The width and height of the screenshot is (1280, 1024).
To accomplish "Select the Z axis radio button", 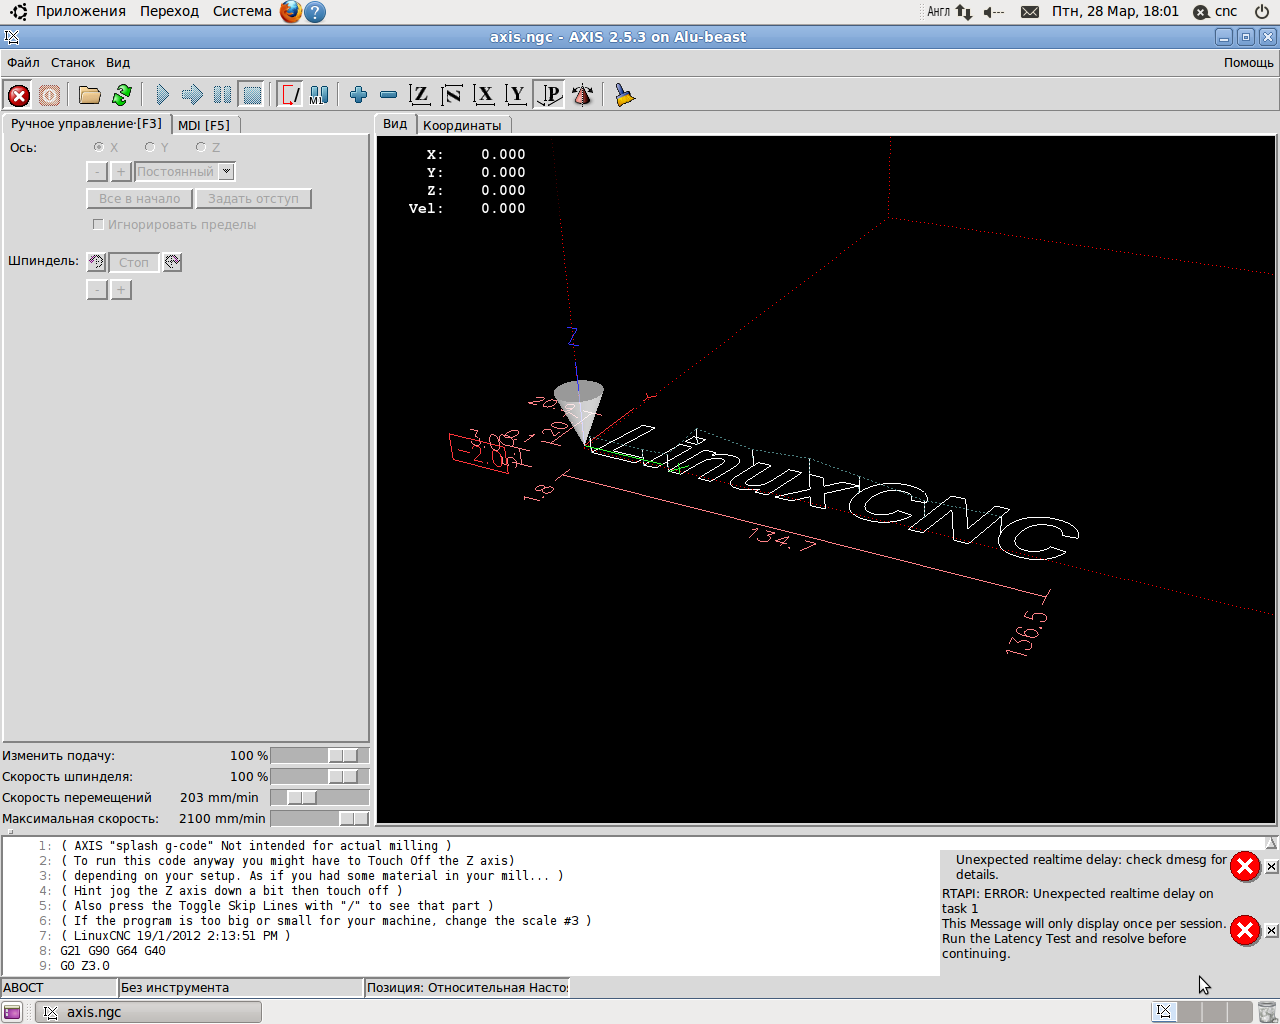I will pos(201,147).
